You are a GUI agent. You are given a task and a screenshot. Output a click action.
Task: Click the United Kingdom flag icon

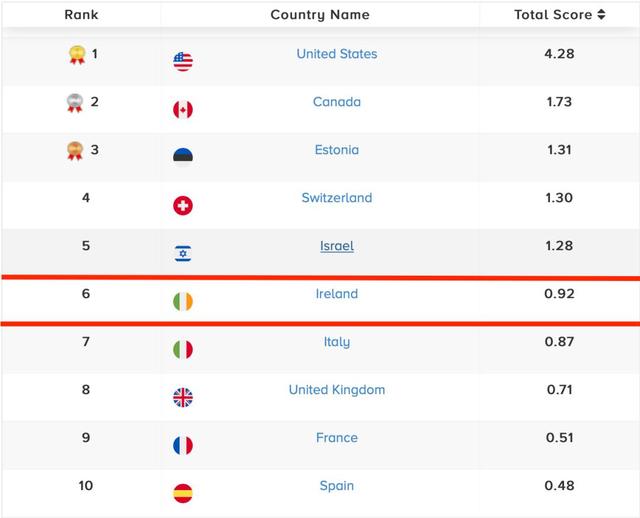click(x=183, y=398)
